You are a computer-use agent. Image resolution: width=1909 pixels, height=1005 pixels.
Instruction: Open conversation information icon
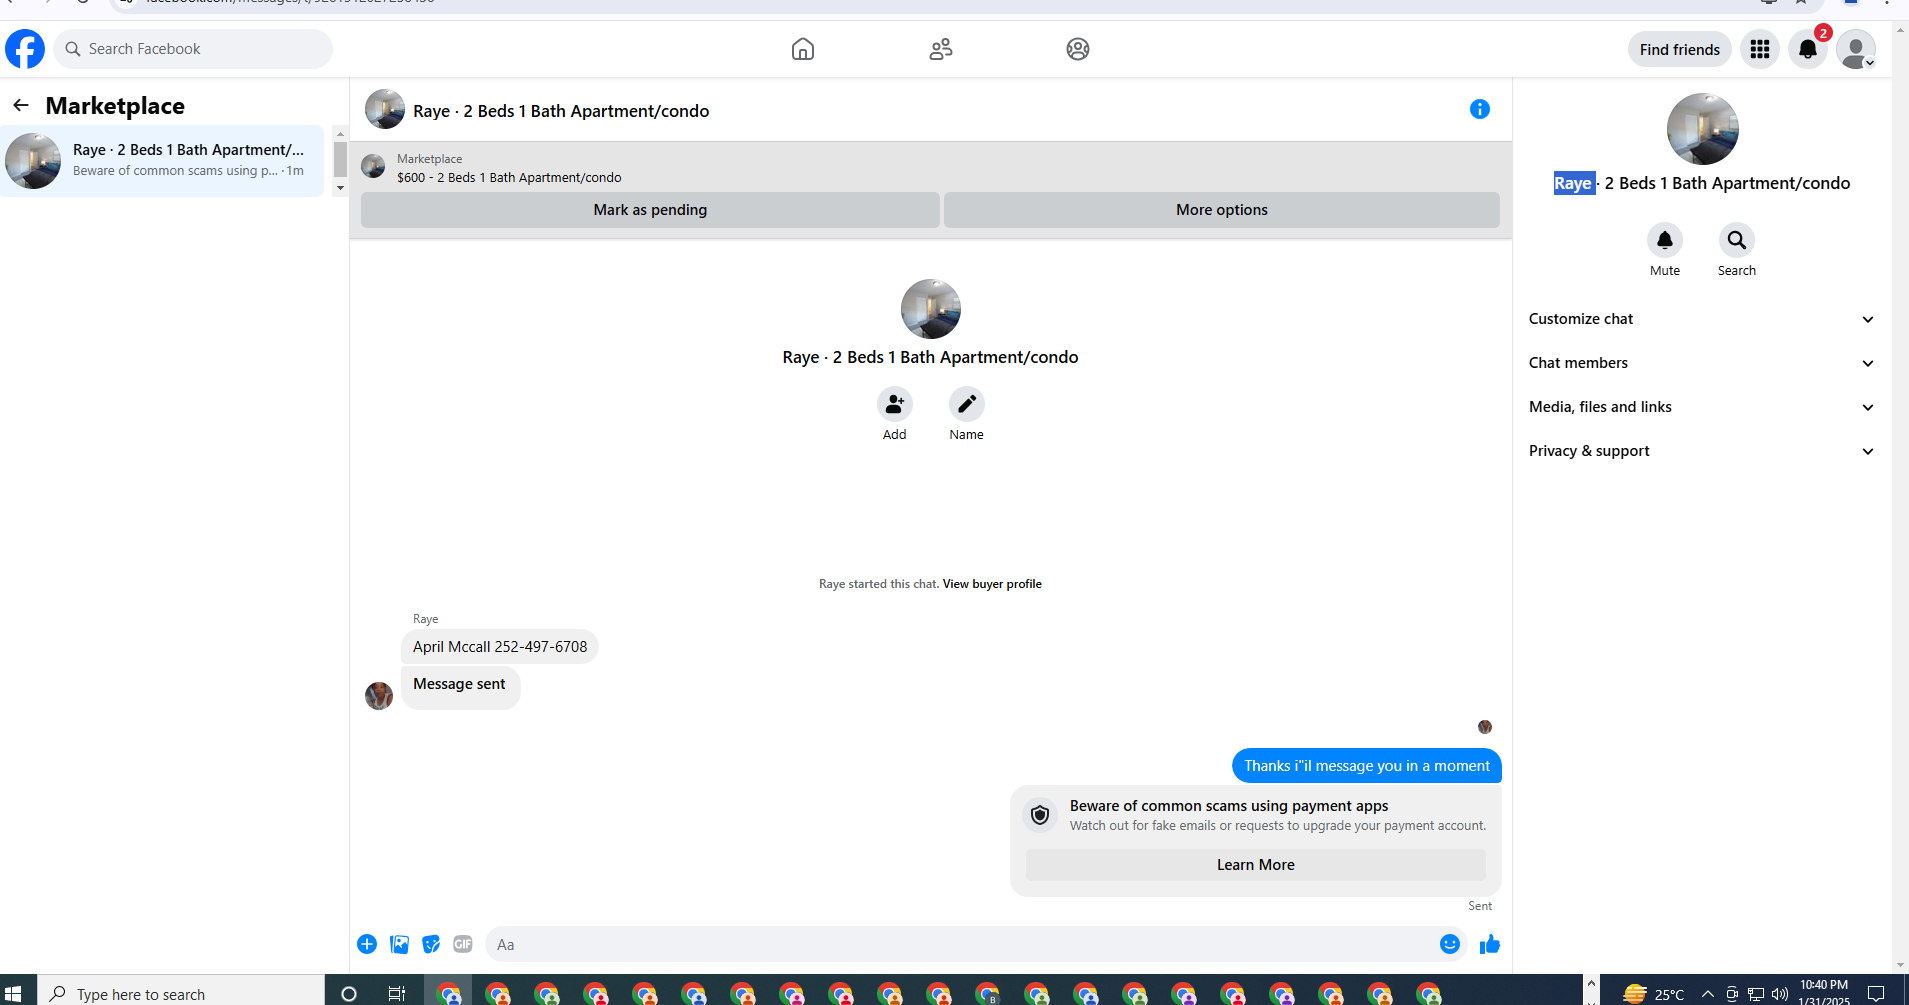pos(1480,109)
